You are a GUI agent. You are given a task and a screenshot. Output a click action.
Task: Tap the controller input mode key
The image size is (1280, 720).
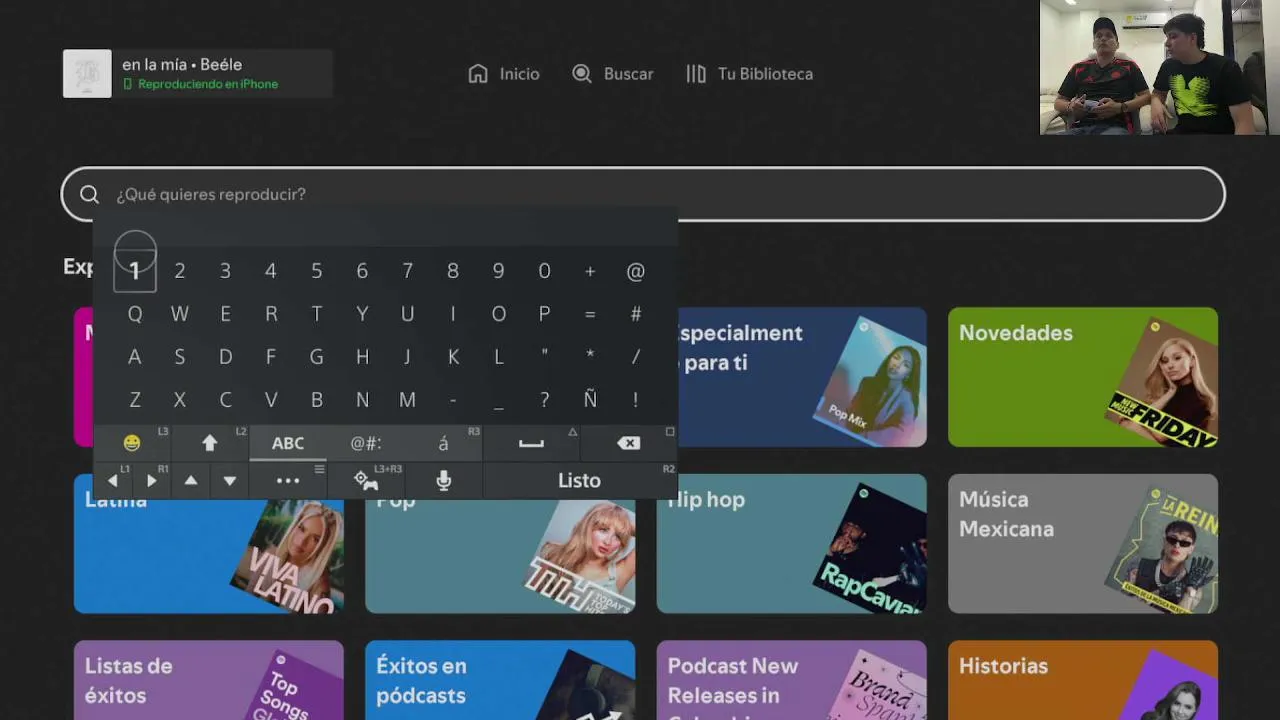pos(366,481)
